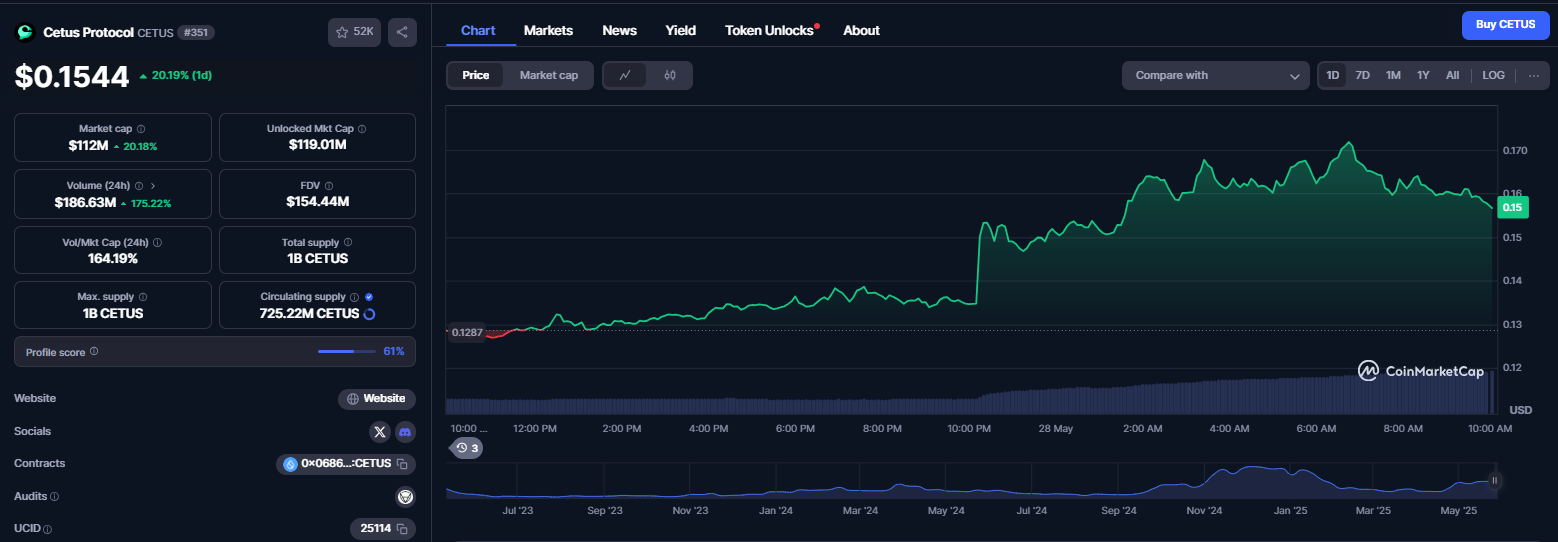The height and width of the screenshot is (542, 1558).
Task: Add CETUS to watchlist via star button
Action: pos(354,32)
